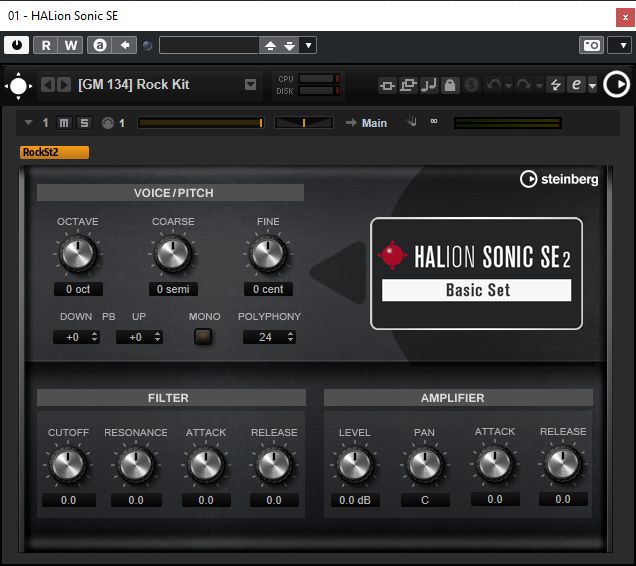Click the '0 semi' value field

click(173, 289)
